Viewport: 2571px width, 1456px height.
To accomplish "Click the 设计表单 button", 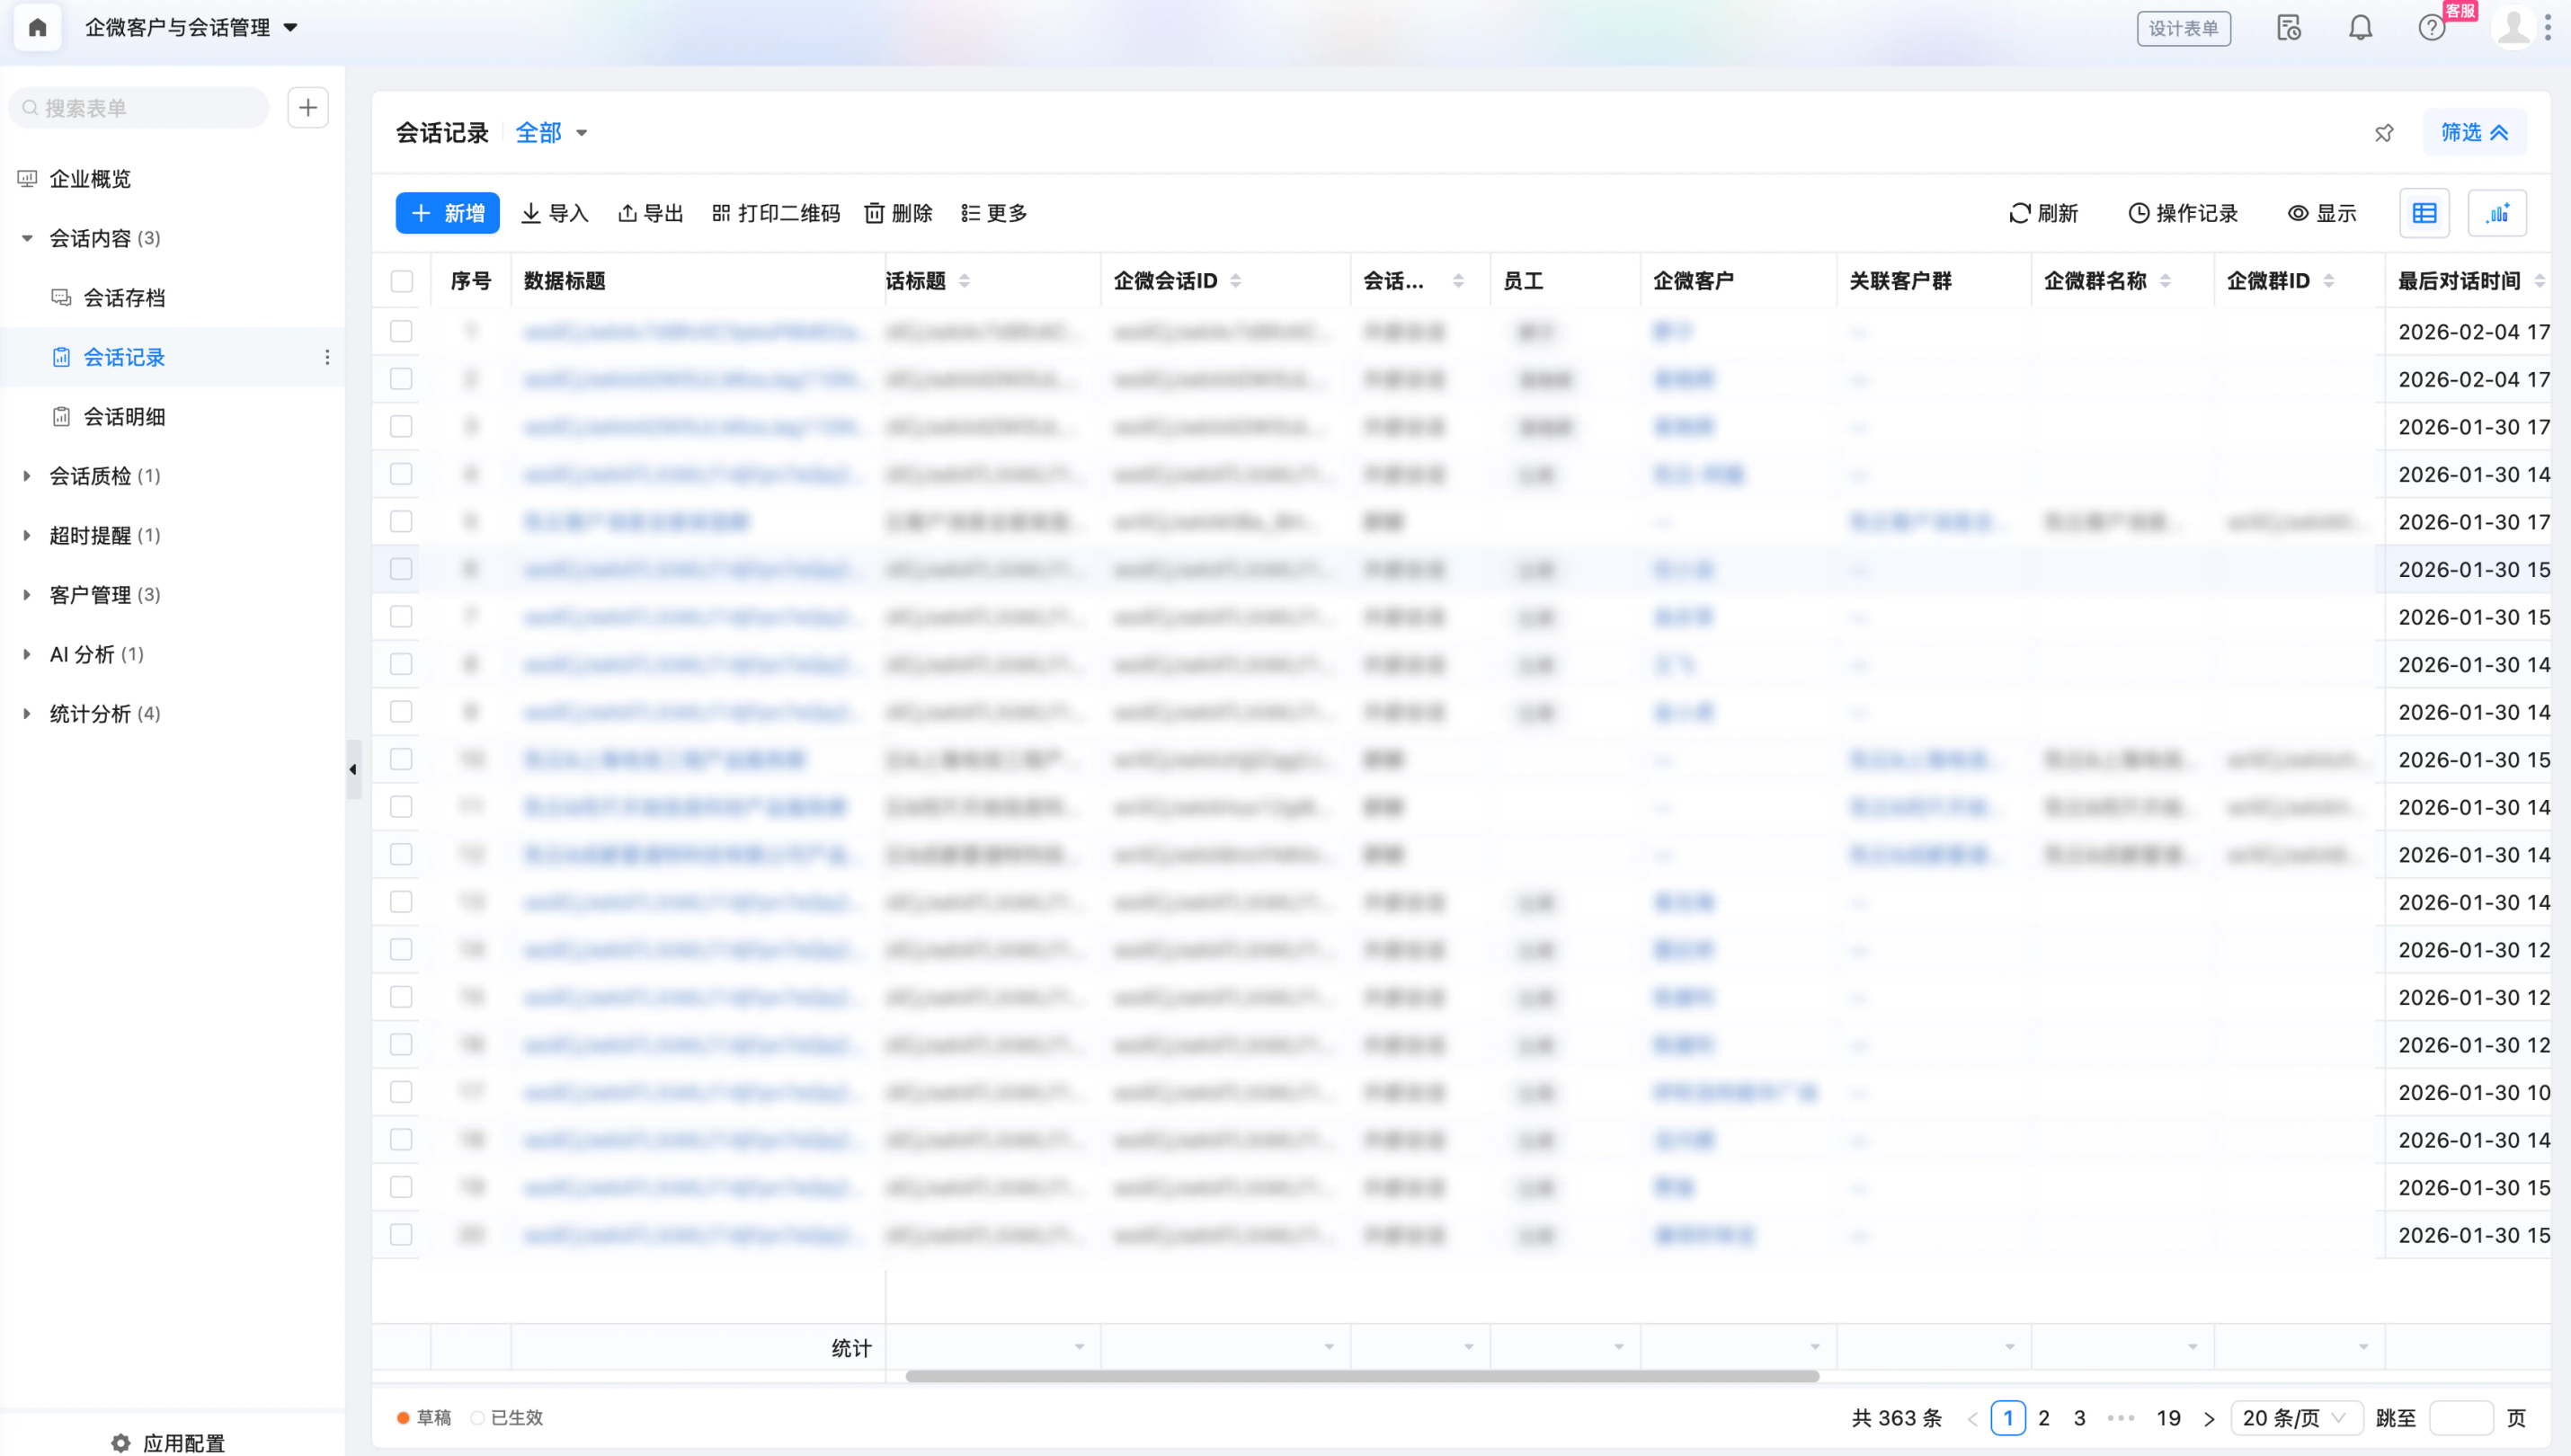I will [2183, 28].
